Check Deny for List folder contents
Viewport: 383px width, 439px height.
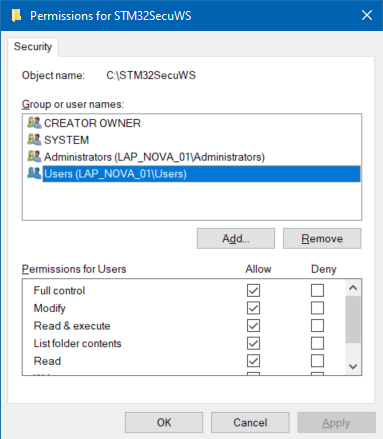click(x=317, y=343)
